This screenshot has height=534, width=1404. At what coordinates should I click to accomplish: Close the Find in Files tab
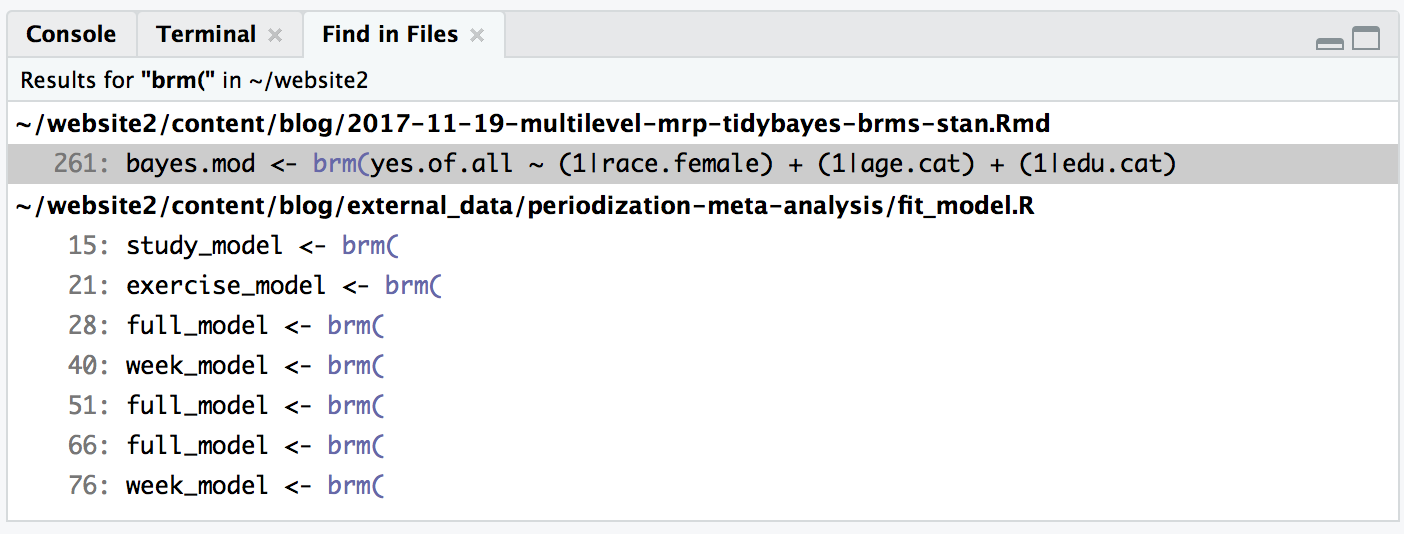tap(477, 35)
